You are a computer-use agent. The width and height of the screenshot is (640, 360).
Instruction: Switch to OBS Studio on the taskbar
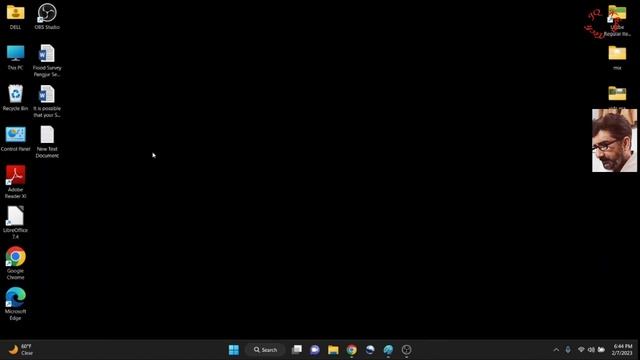coord(406,350)
